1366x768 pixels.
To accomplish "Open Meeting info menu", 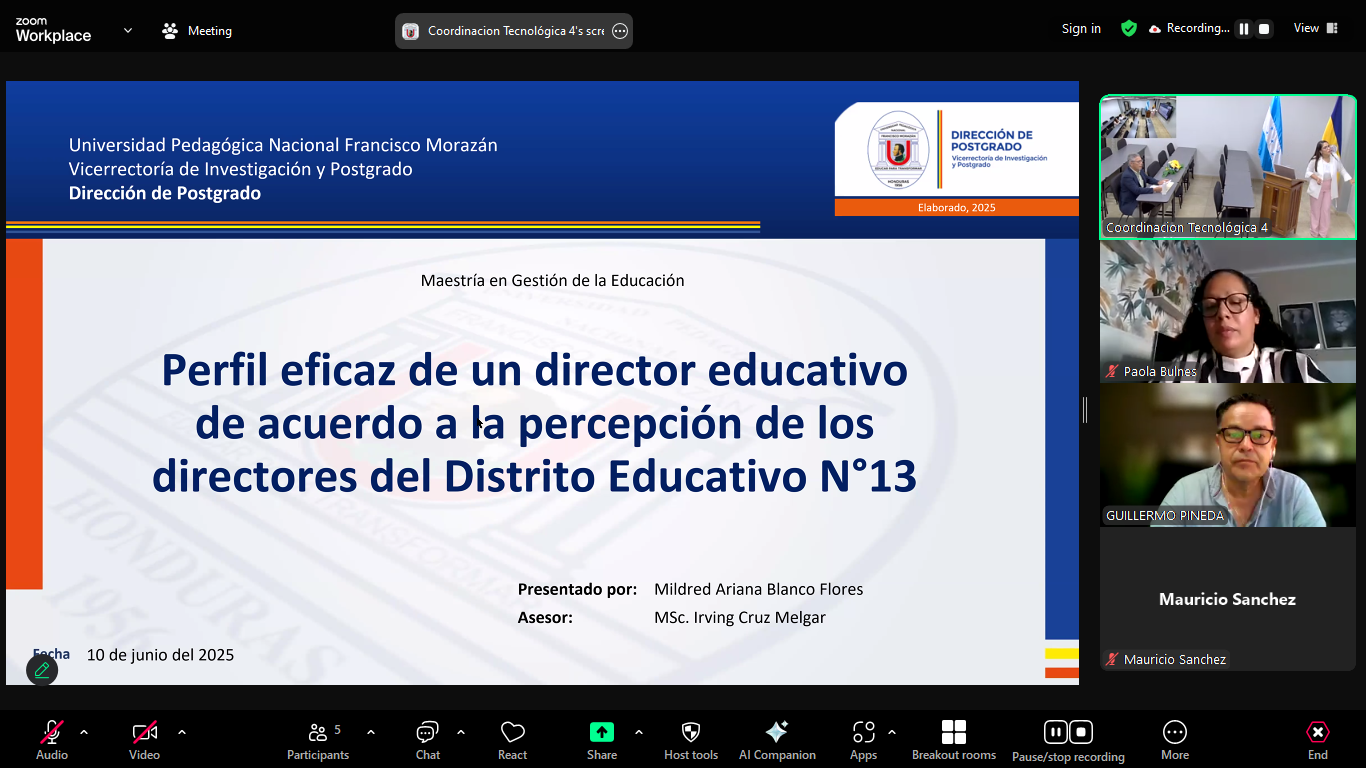I will coord(197,31).
